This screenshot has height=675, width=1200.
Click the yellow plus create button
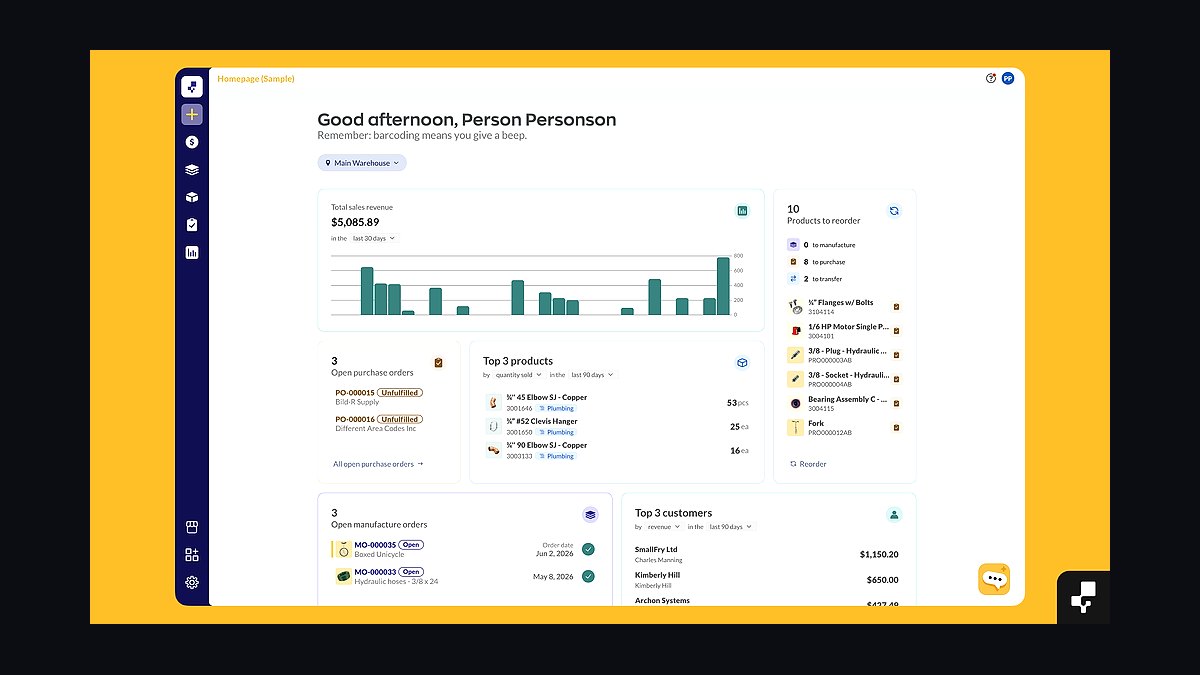tap(192, 115)
